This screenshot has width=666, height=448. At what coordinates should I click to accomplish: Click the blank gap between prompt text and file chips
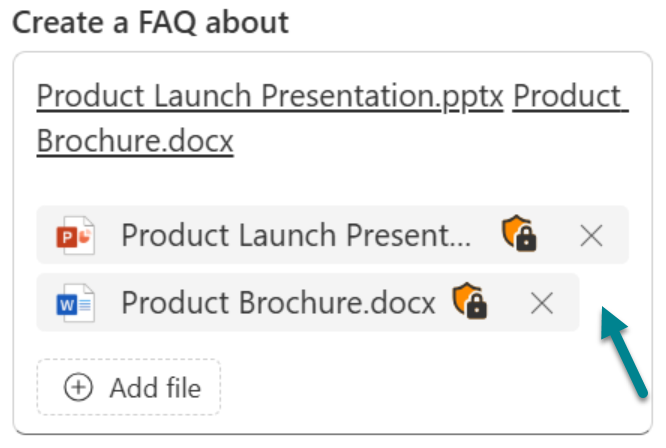pos(330,182)
